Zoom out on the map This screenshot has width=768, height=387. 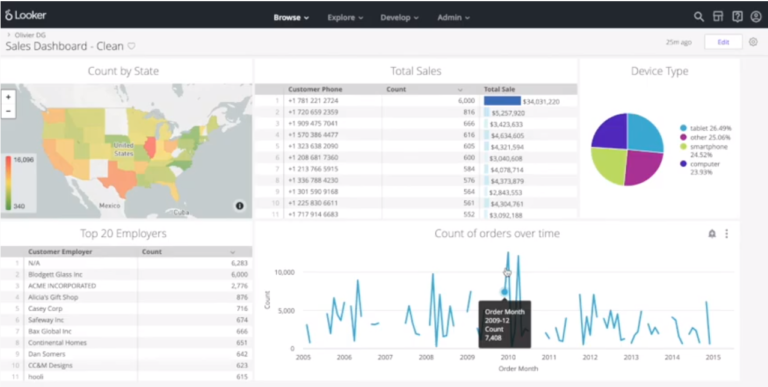[8, 111]
